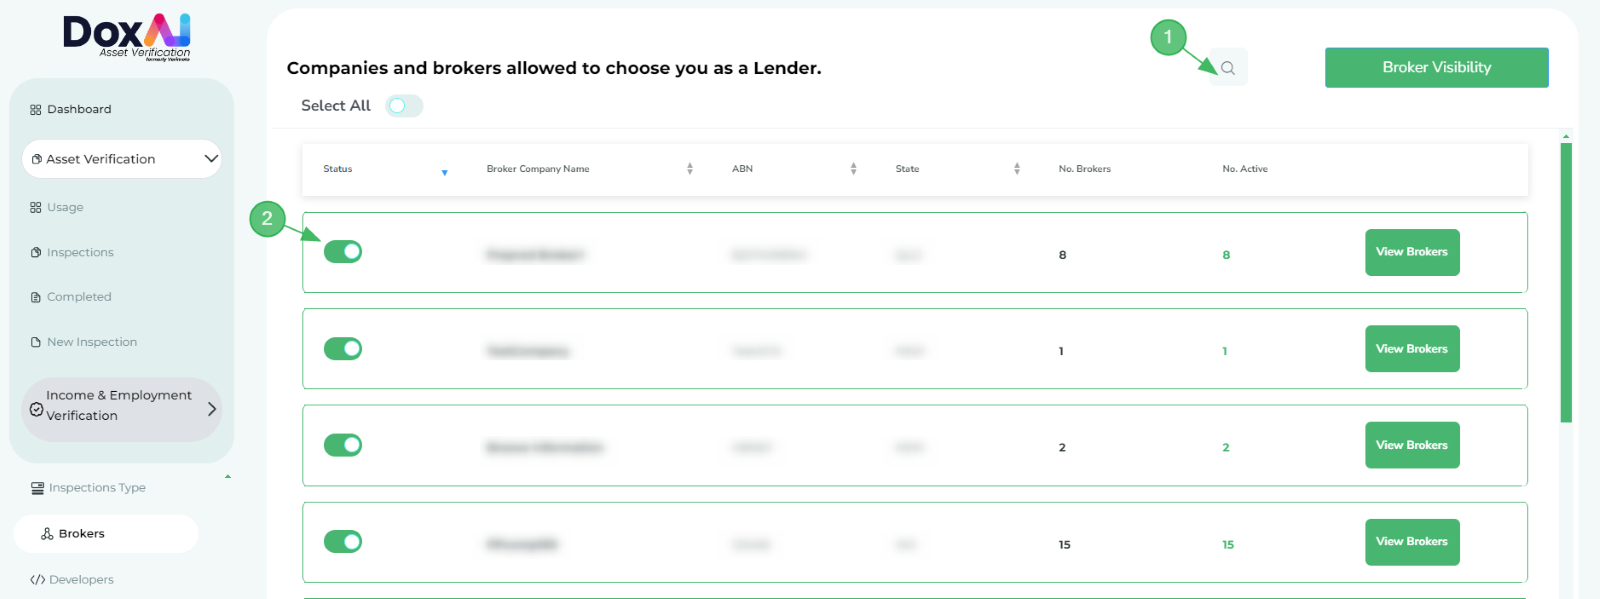1600x599 pixels.
Task: Click the New Inspection document icon
Action: (x=36, y=342)
